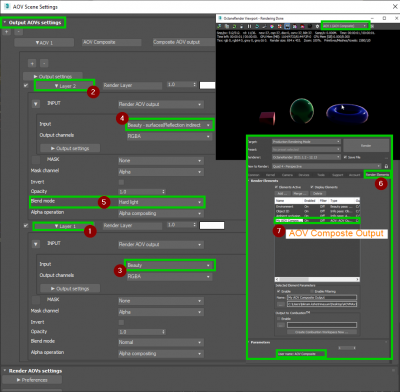The width and height of the screenshot is (400, 392).
Task: Click the black sphere icon in viewport toolbar
Action: 310,26
